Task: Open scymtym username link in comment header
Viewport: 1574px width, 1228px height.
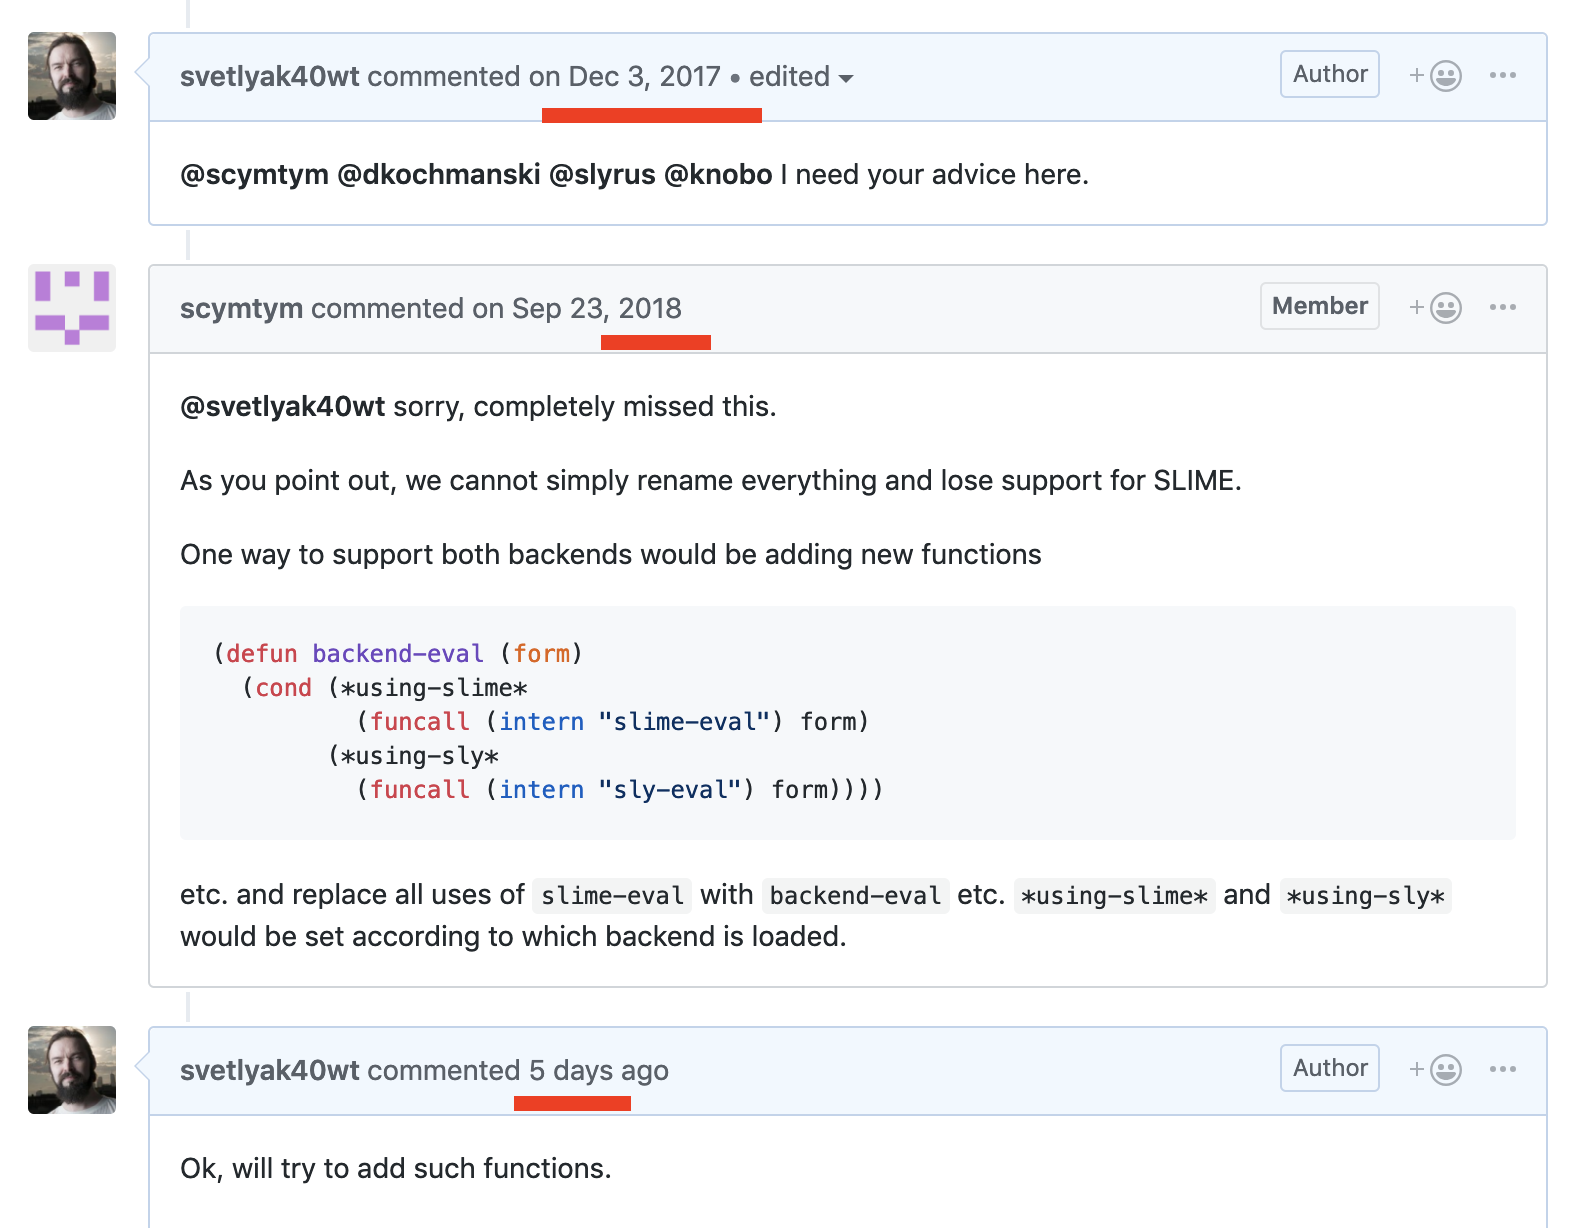Action: point(241,309)
